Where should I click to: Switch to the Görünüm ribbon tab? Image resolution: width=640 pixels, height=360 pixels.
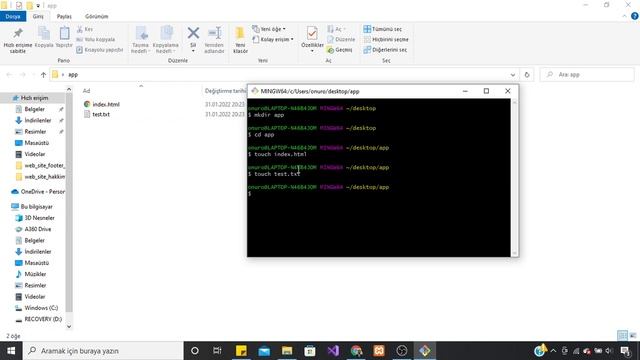point(97,16)
